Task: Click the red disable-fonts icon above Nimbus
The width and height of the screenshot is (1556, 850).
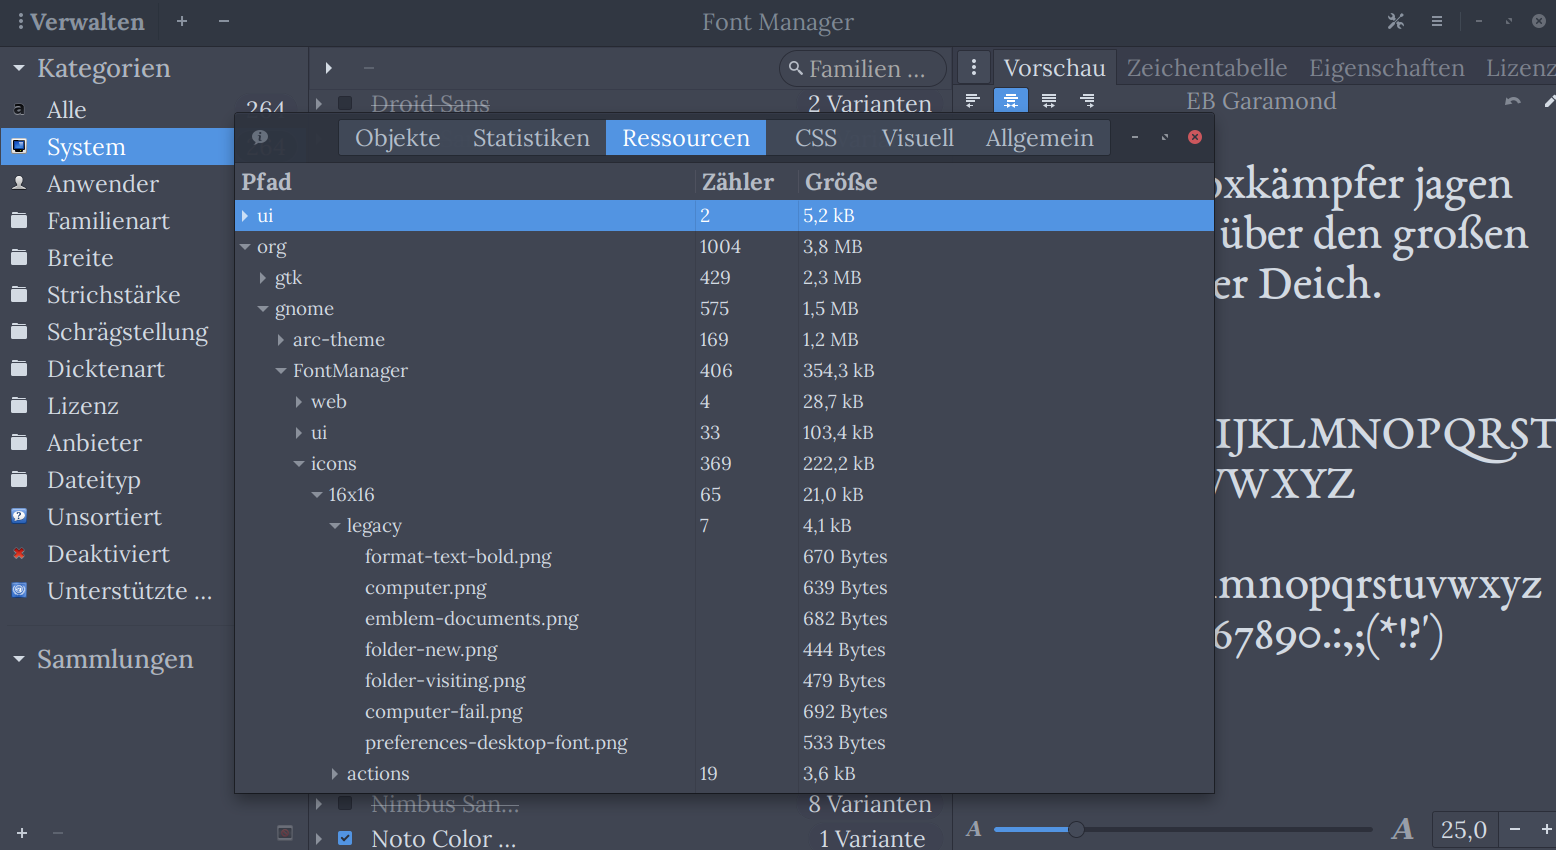Action: tap(285, 831)
